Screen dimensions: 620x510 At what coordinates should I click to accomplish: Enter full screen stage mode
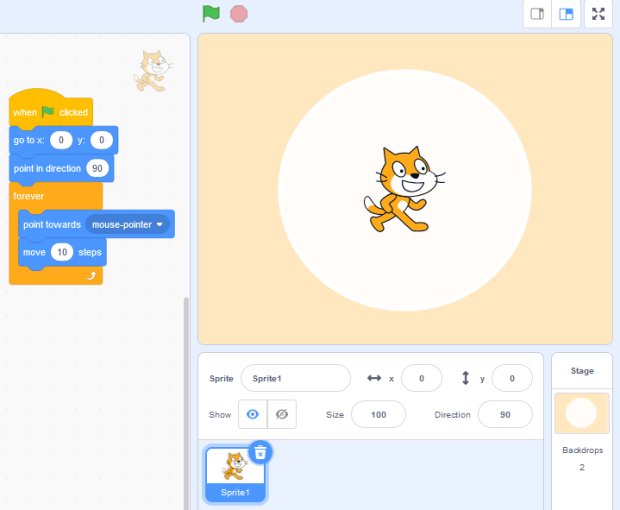[598, 14]
